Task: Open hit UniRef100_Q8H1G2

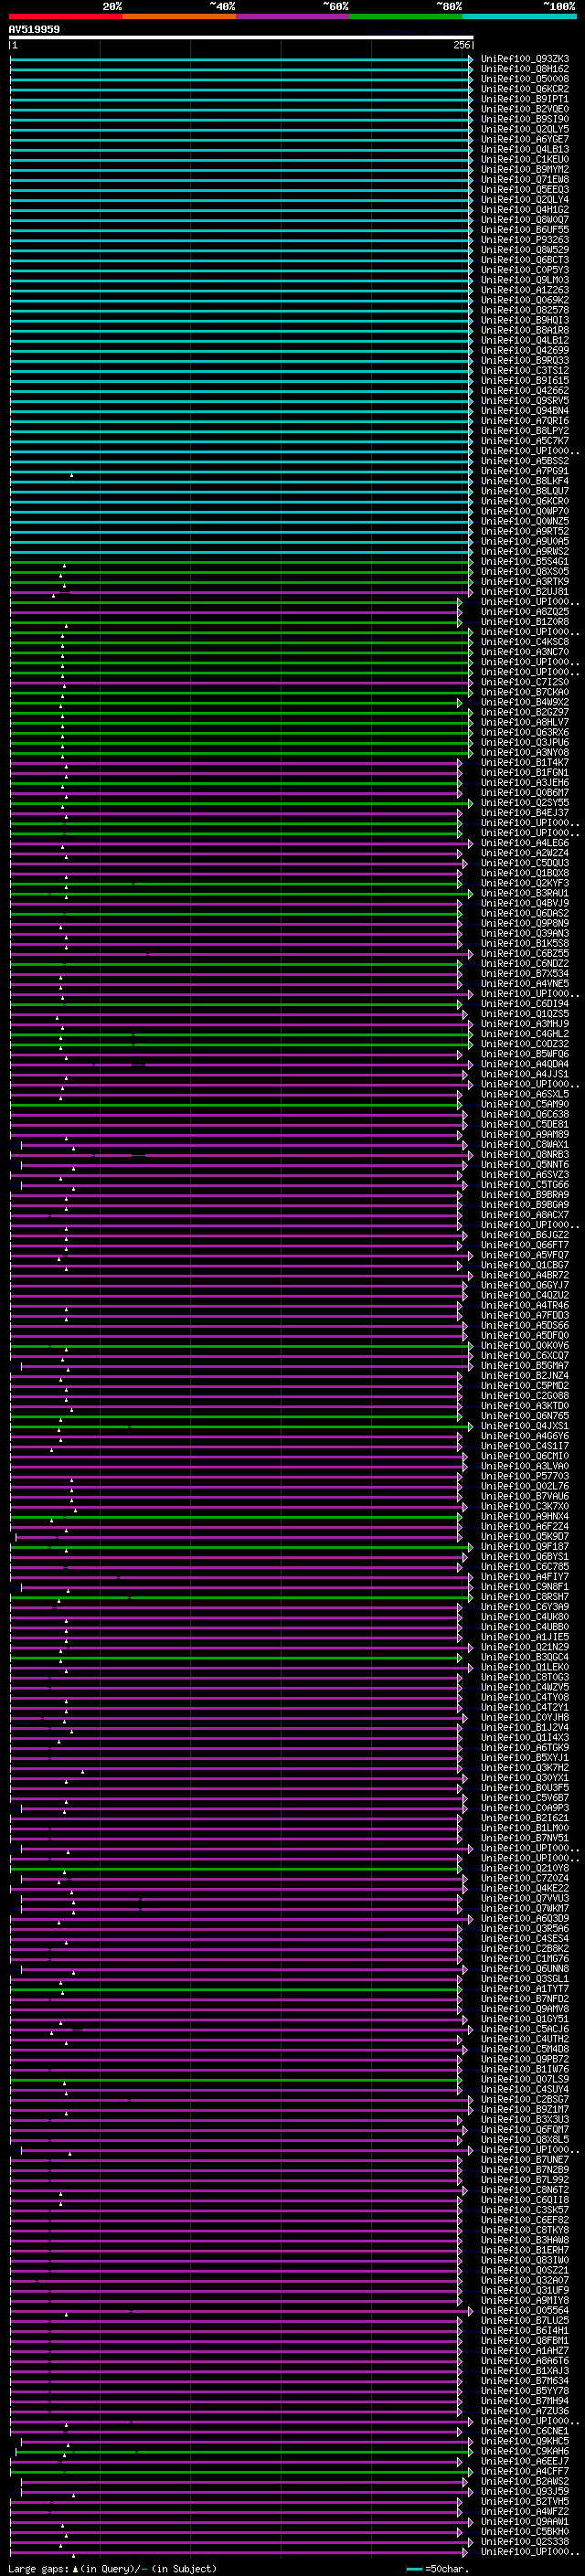Action: click(x=525, y=69)
